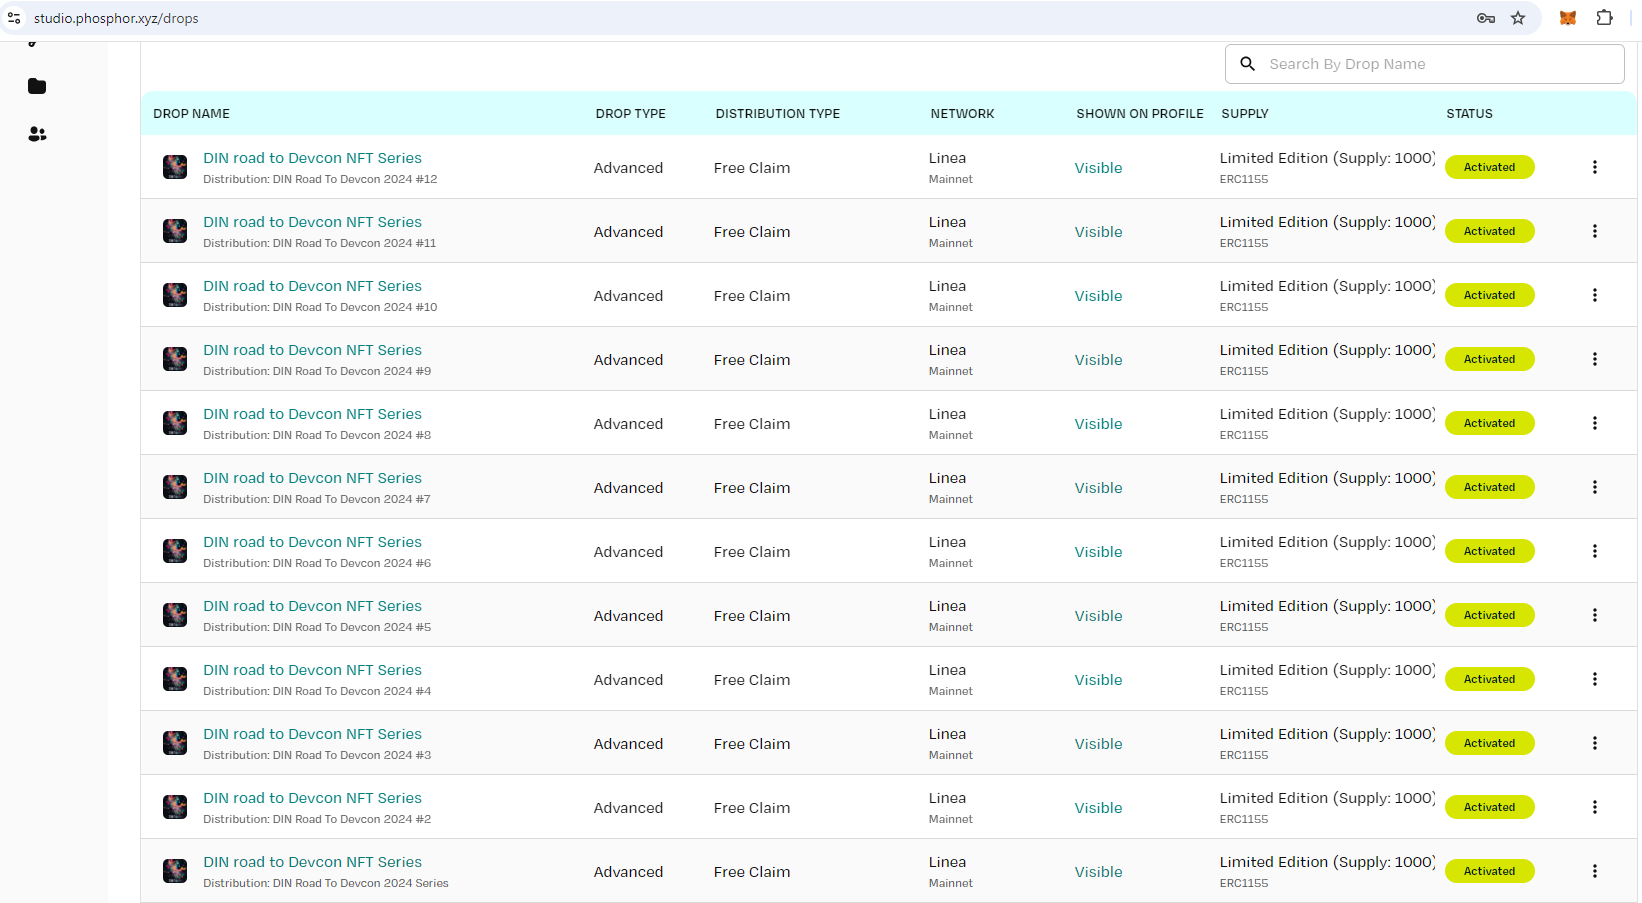Click the DROP NAME column header
This screenshot has height=903, width=1642.
[191, 114]
